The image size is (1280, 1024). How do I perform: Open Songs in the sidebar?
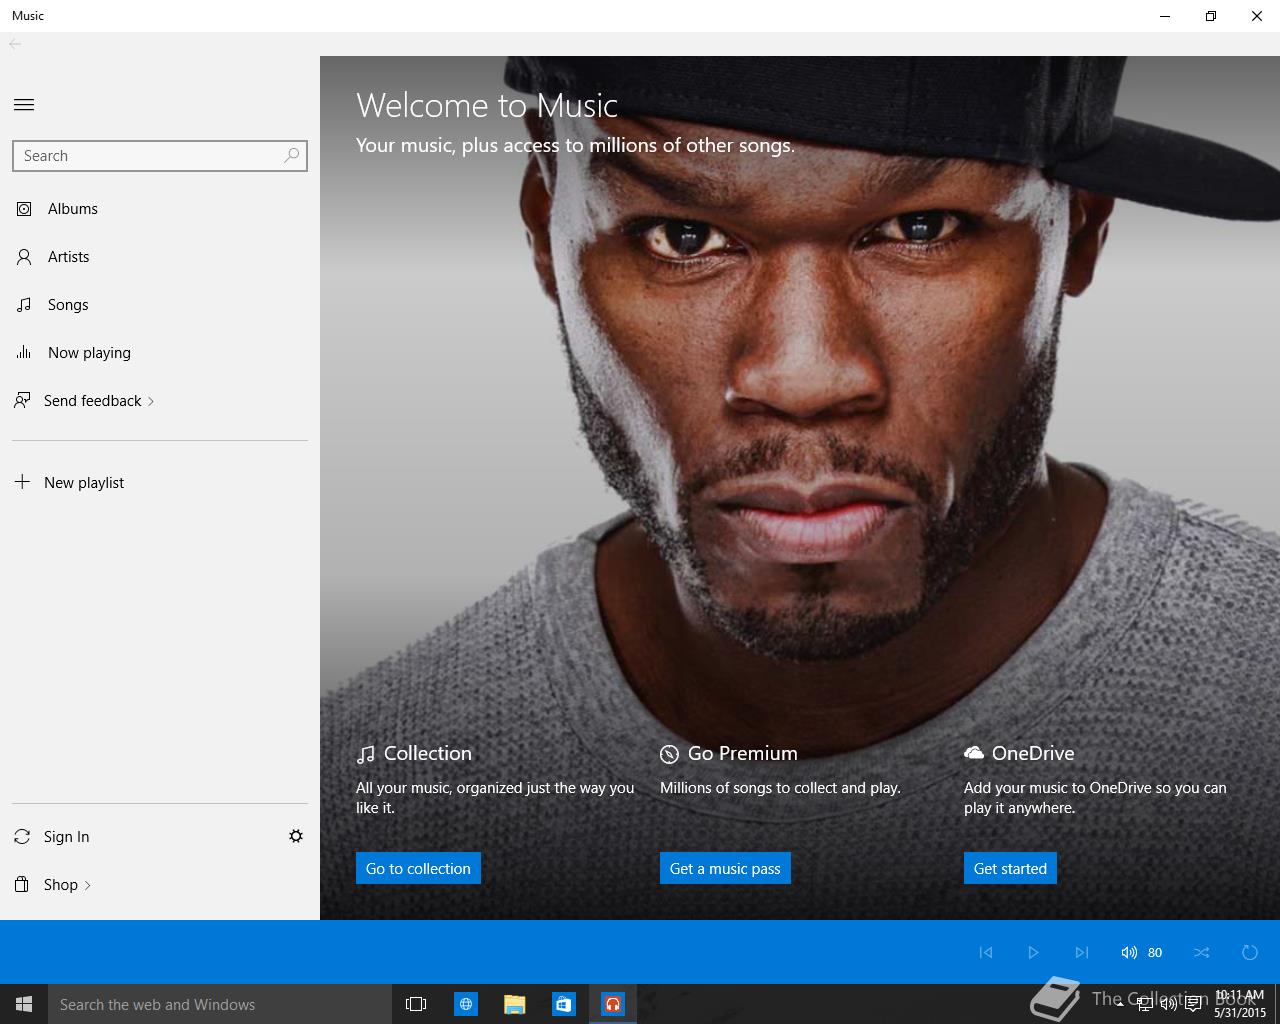(160, 304)
